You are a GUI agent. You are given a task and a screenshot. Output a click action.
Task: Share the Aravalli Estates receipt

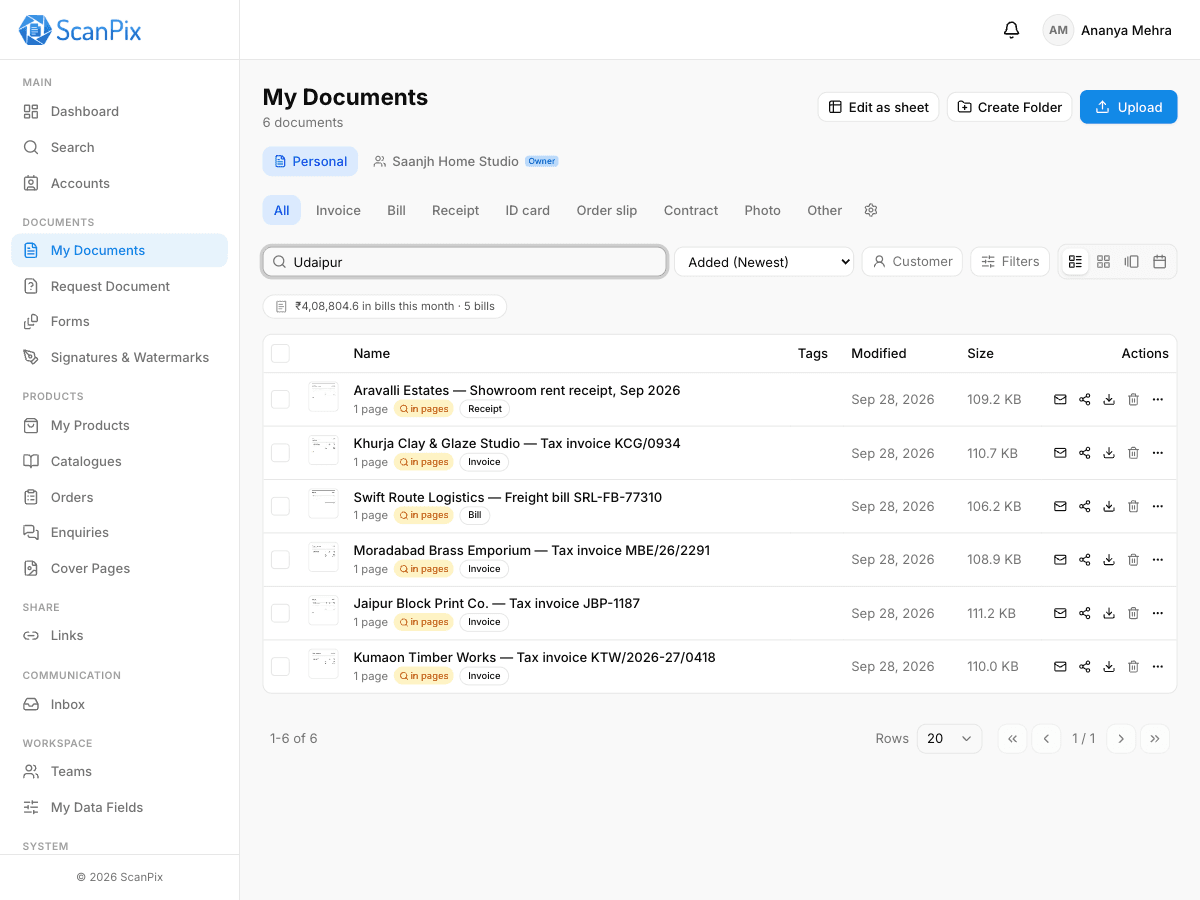point(1085,400)
